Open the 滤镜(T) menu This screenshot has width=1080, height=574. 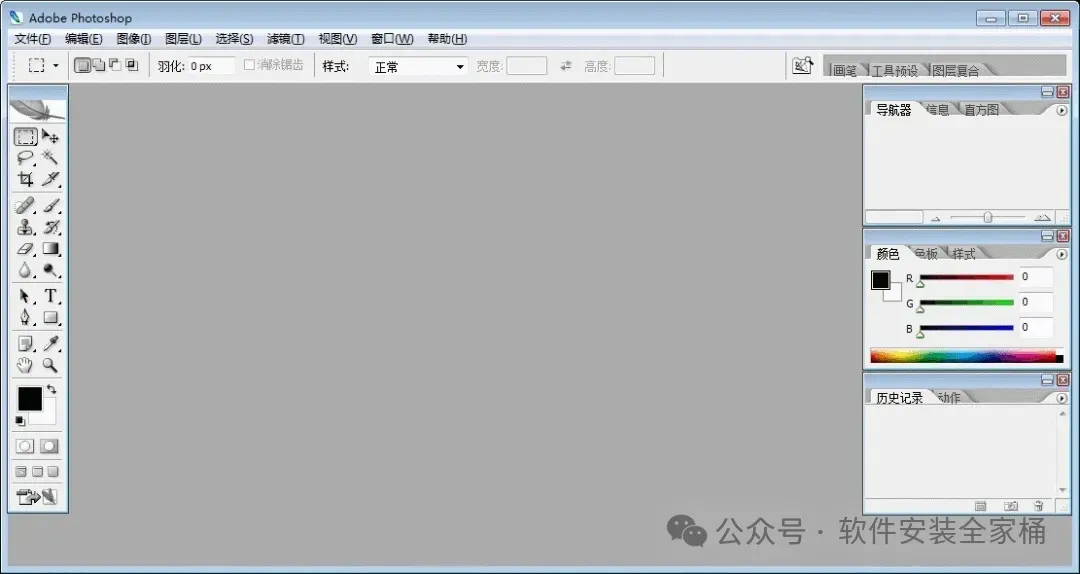coord(286,39)
